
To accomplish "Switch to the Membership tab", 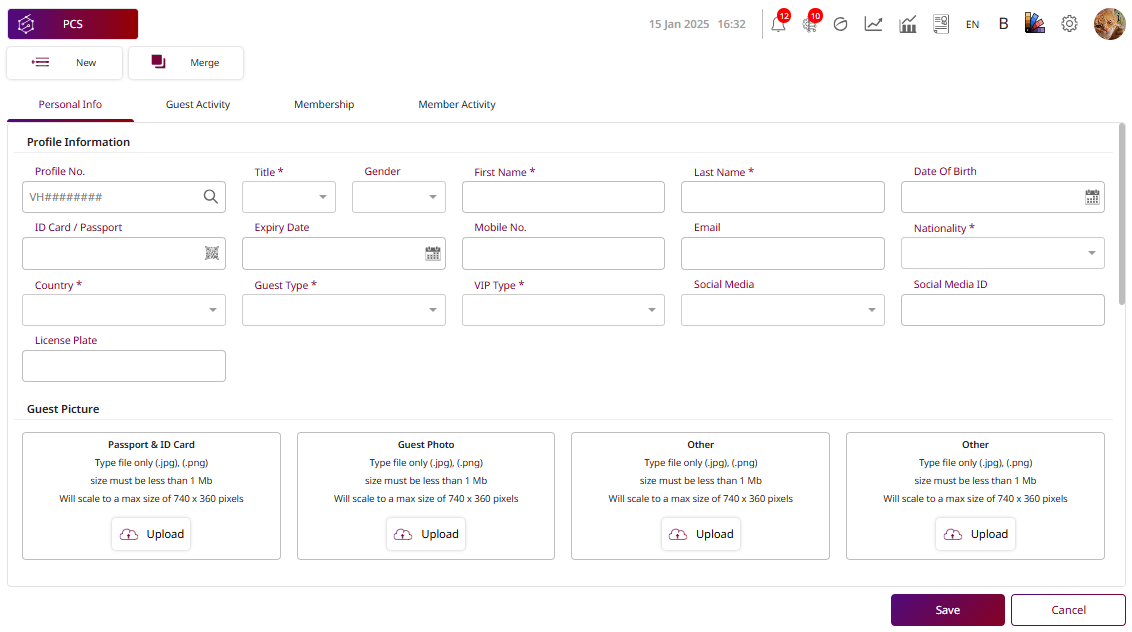I will (324, 105).
